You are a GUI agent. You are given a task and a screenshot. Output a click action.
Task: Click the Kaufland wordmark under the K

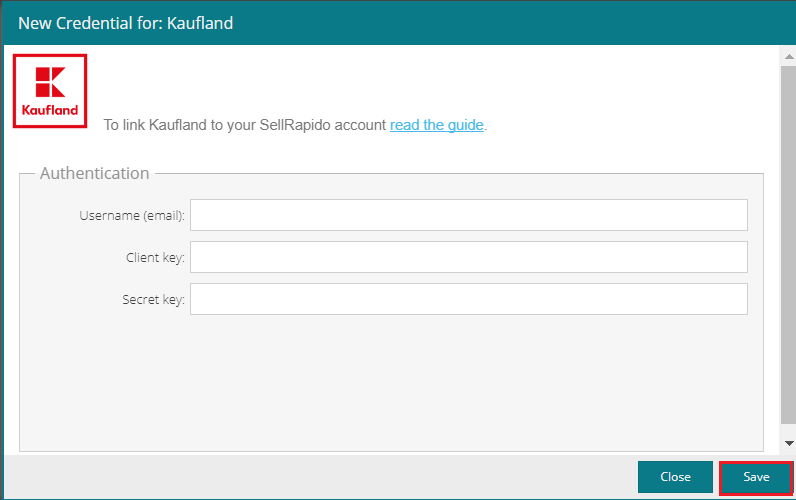50,110
